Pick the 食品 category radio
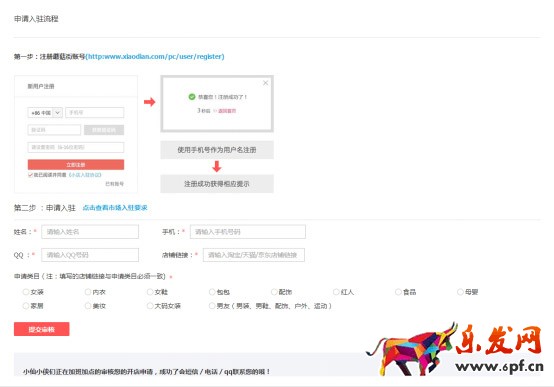 (x=398, y=292)
